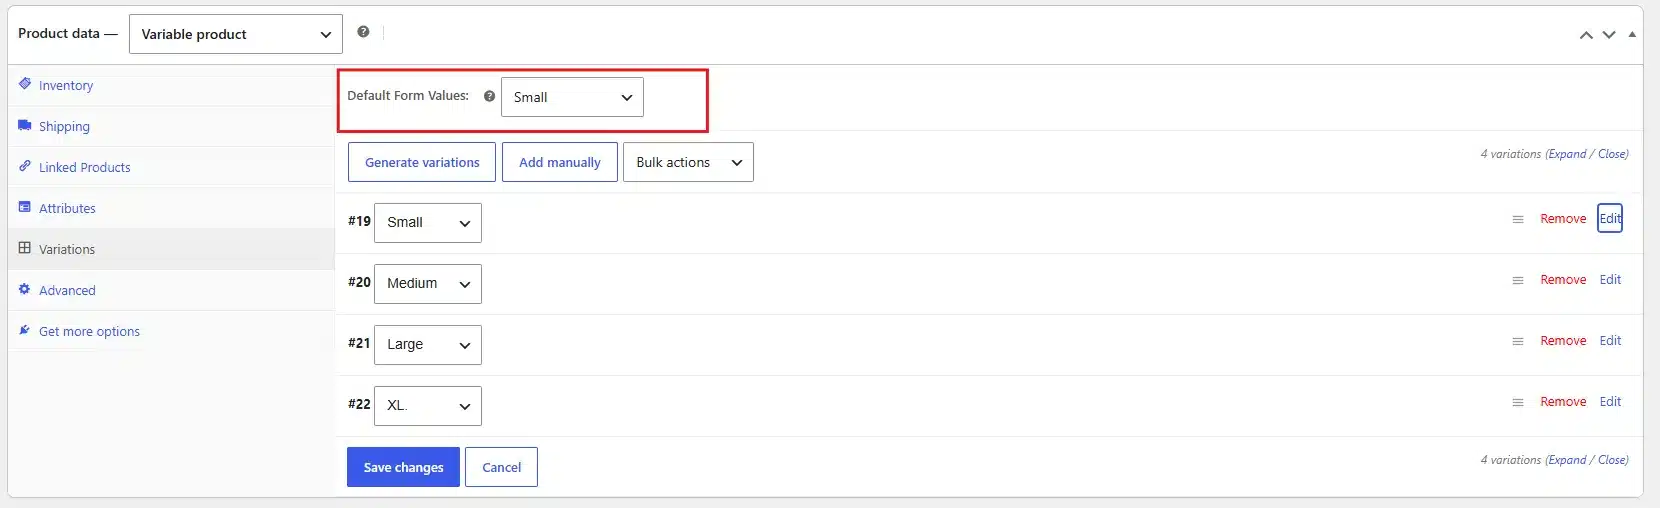Click the Inventory tab icon
1660x508 pixels.
25,84
